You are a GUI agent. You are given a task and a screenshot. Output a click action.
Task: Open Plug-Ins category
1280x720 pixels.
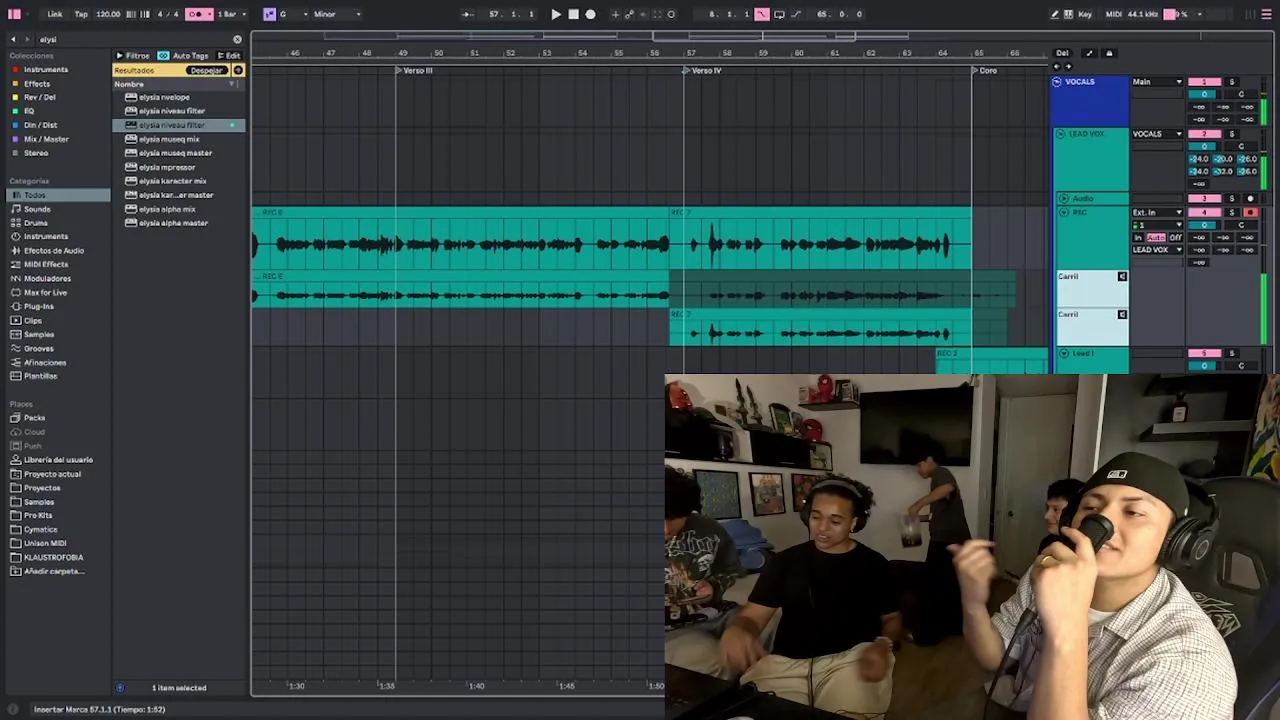[x=39, y=306]
